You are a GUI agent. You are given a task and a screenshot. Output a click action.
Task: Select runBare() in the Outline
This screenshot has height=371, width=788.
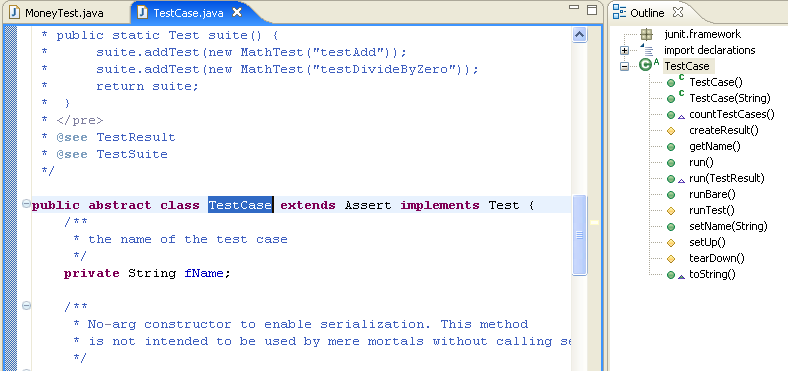[713, 194]
